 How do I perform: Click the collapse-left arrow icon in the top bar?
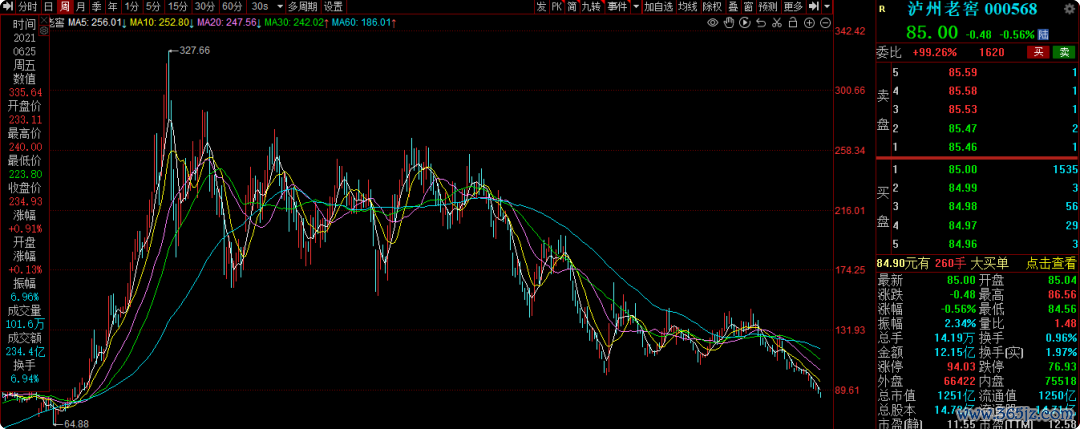pyautogui.click(x=8, y=7)
